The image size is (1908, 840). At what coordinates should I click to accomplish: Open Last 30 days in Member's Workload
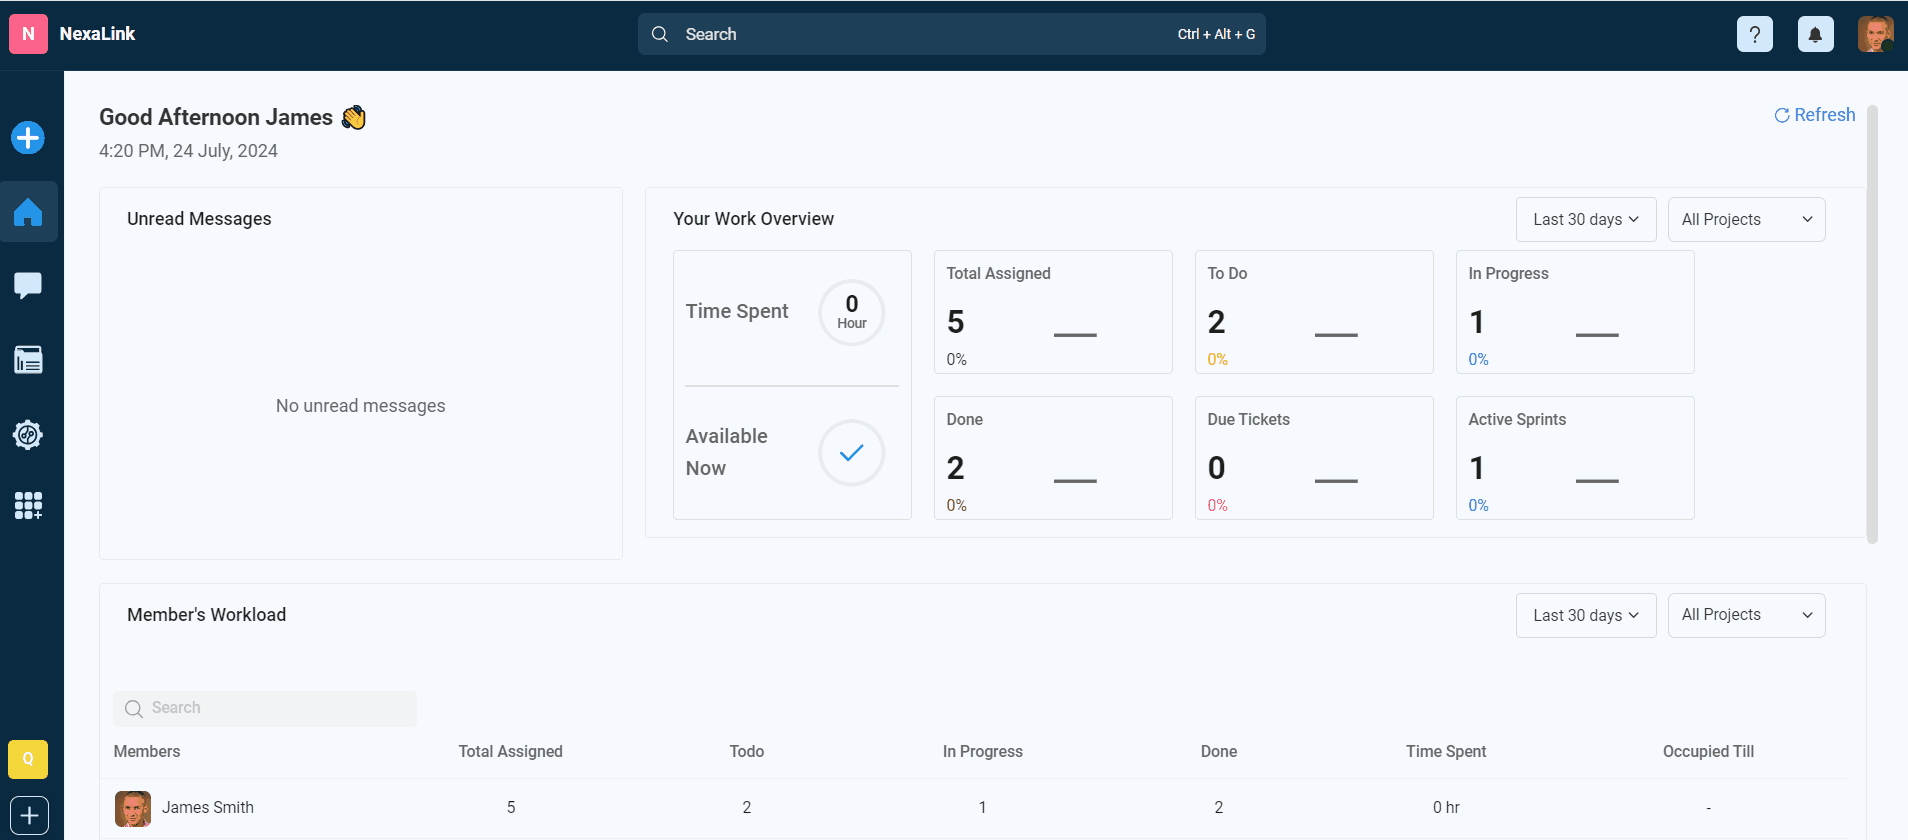[x=1585, y=616]
